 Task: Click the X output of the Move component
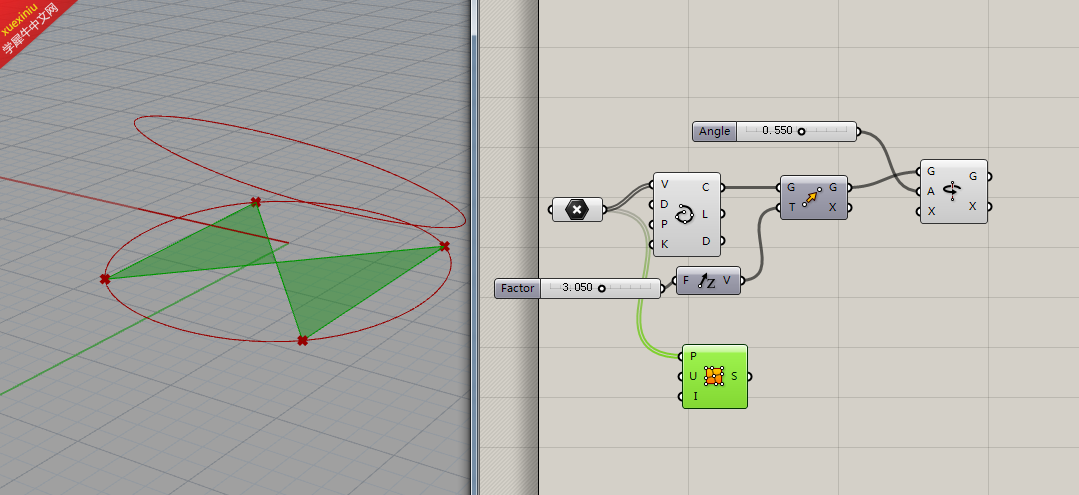point(833,207)
